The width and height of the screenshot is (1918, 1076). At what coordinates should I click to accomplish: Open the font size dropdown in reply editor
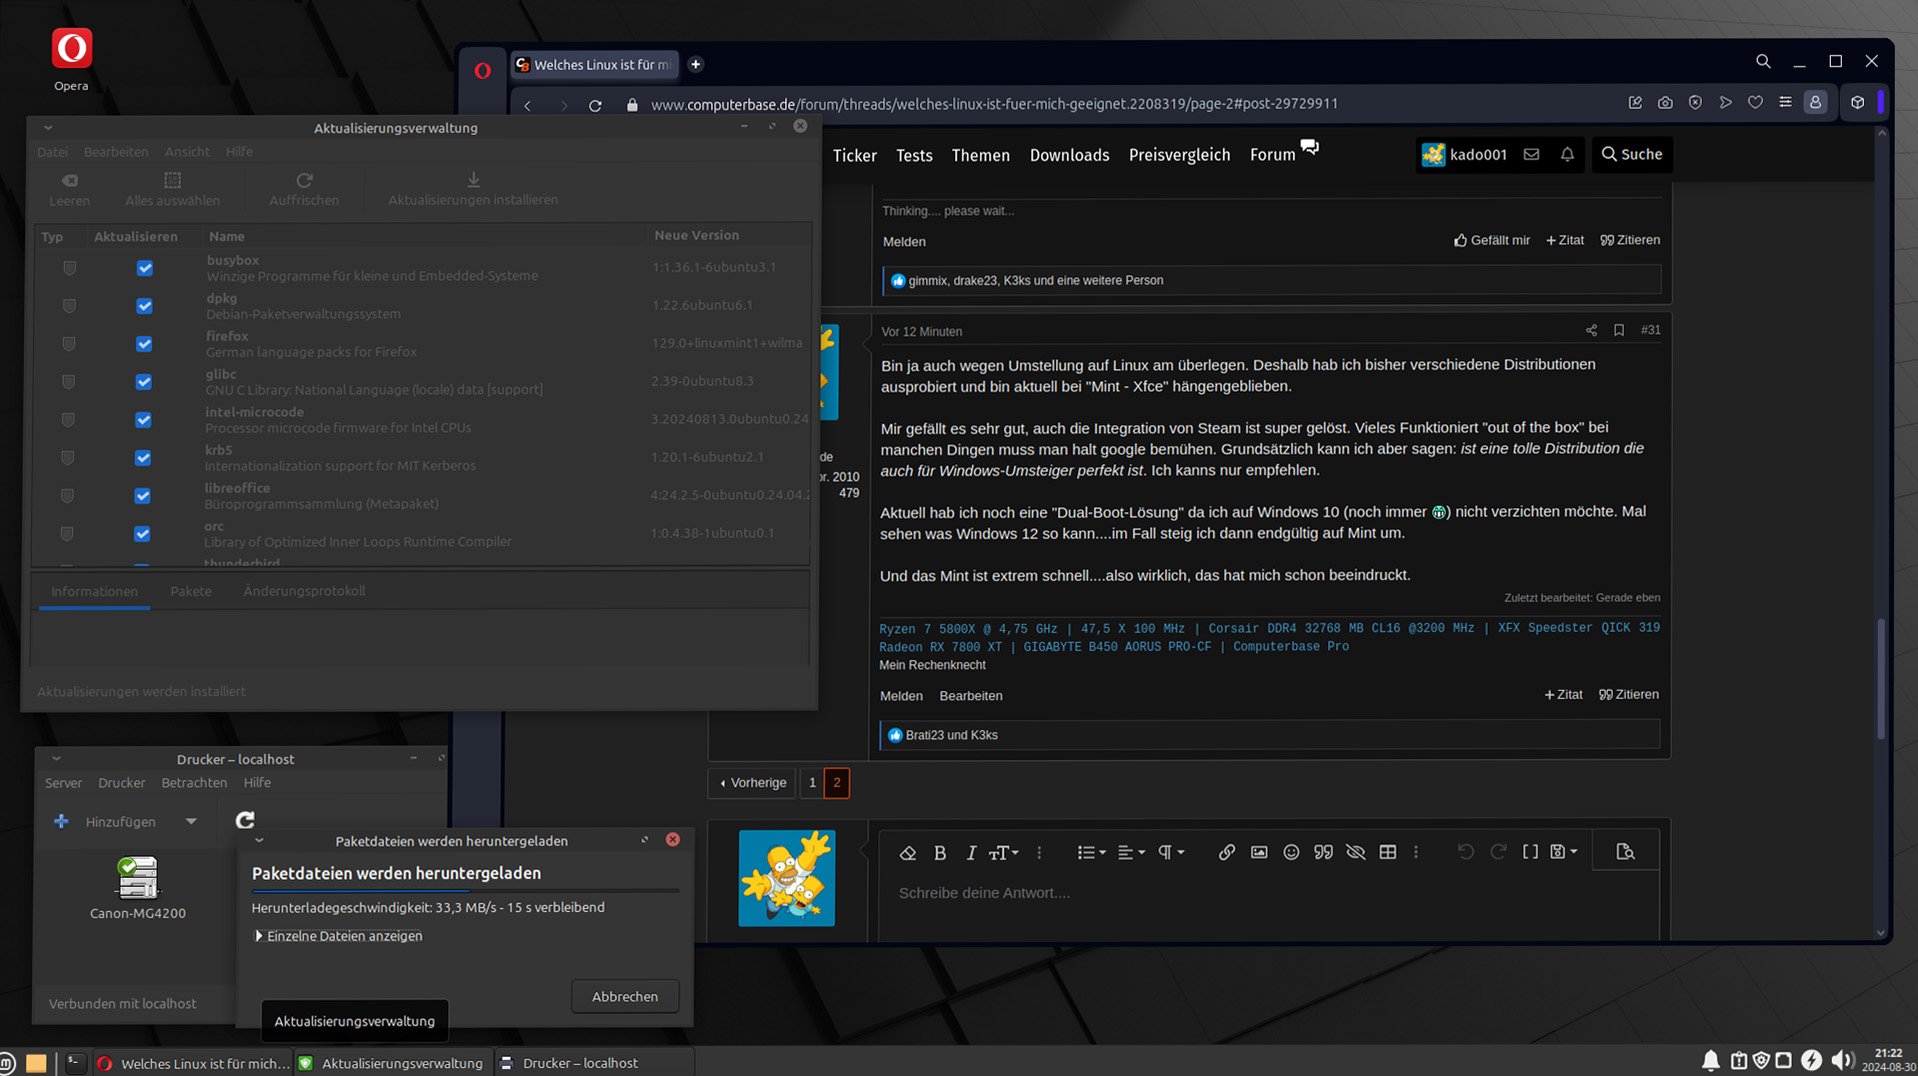click(x=1003, y=853)
